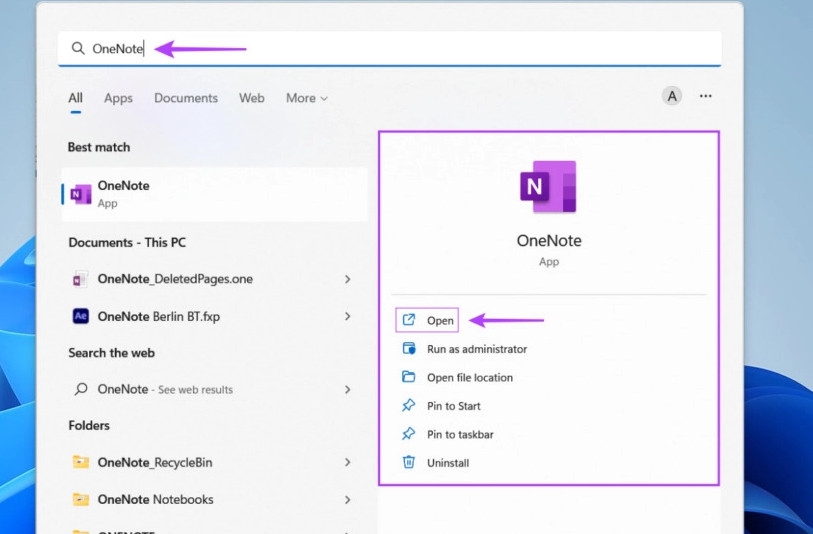The height and width of the screenshot is (534, 813).
Task: Click the Open launch icon
Action: click(409, 320)
